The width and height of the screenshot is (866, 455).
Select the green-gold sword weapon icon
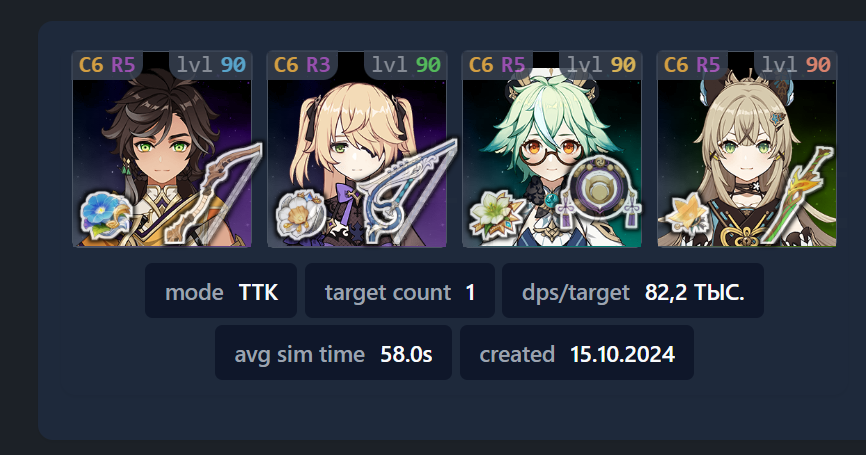797,195
